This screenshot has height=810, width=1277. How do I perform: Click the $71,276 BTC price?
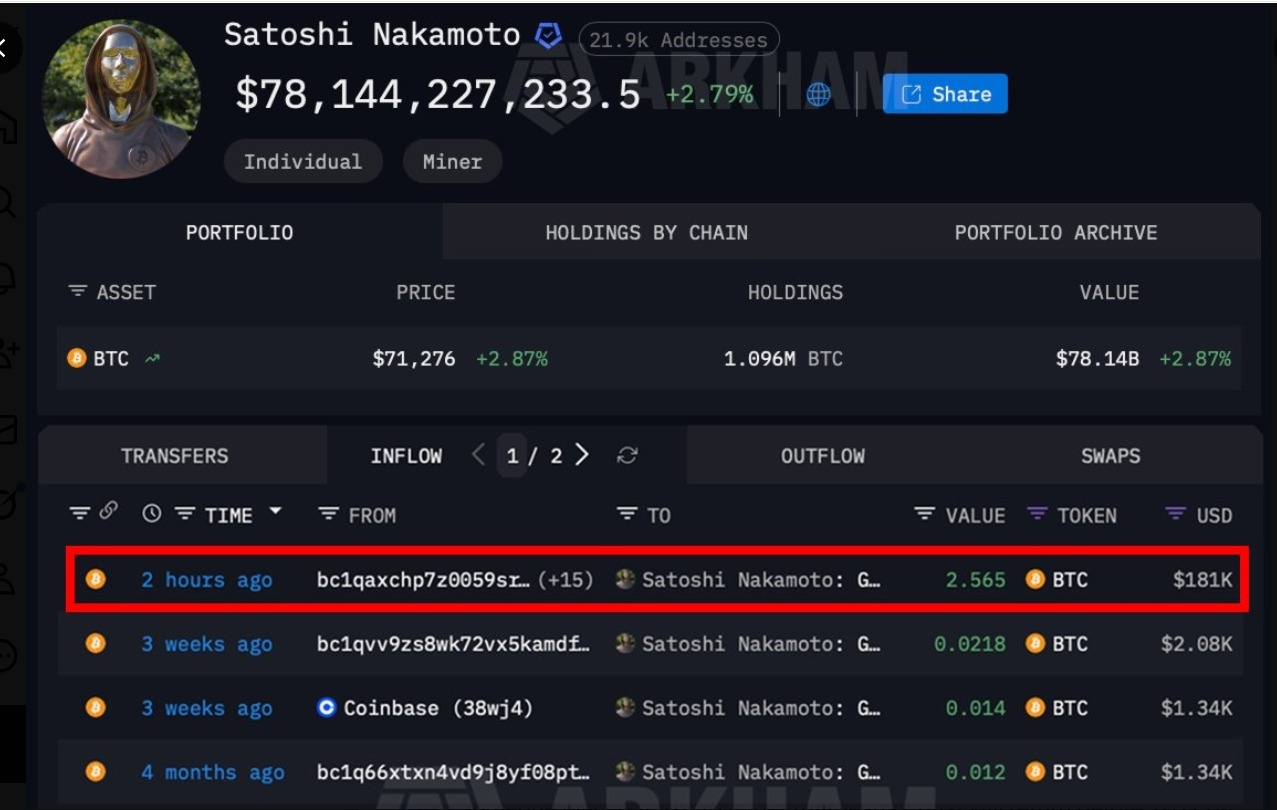(414, 358)
